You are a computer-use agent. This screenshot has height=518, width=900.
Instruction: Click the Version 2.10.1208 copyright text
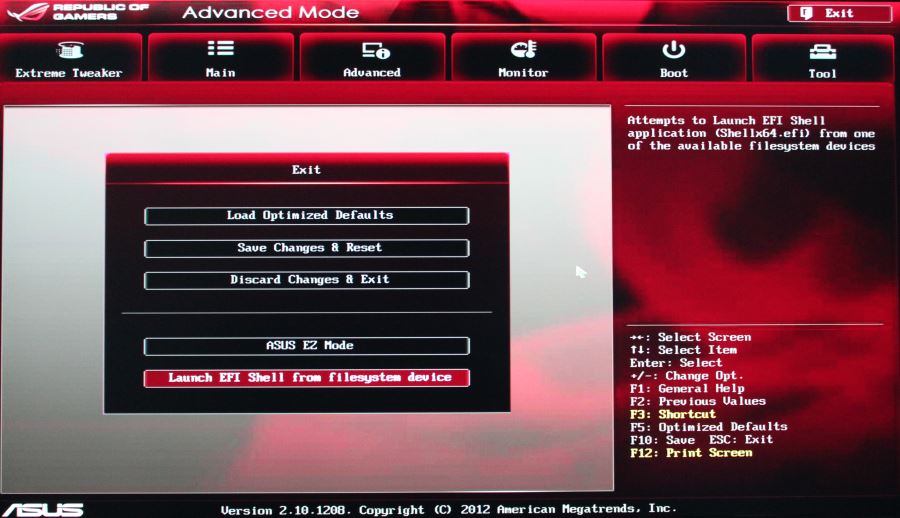pos(449,509)
